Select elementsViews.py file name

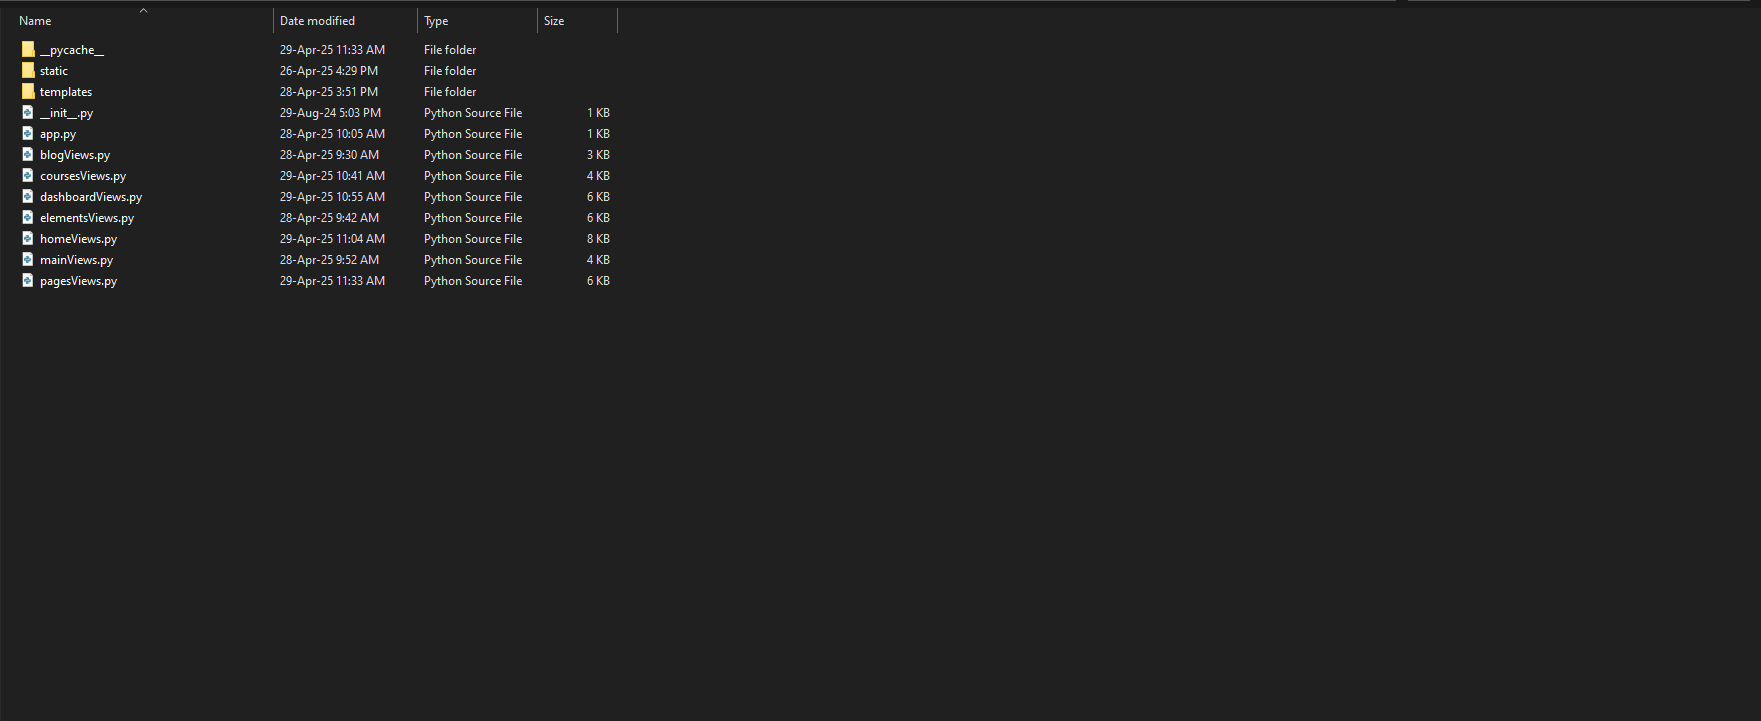[87, 218]
